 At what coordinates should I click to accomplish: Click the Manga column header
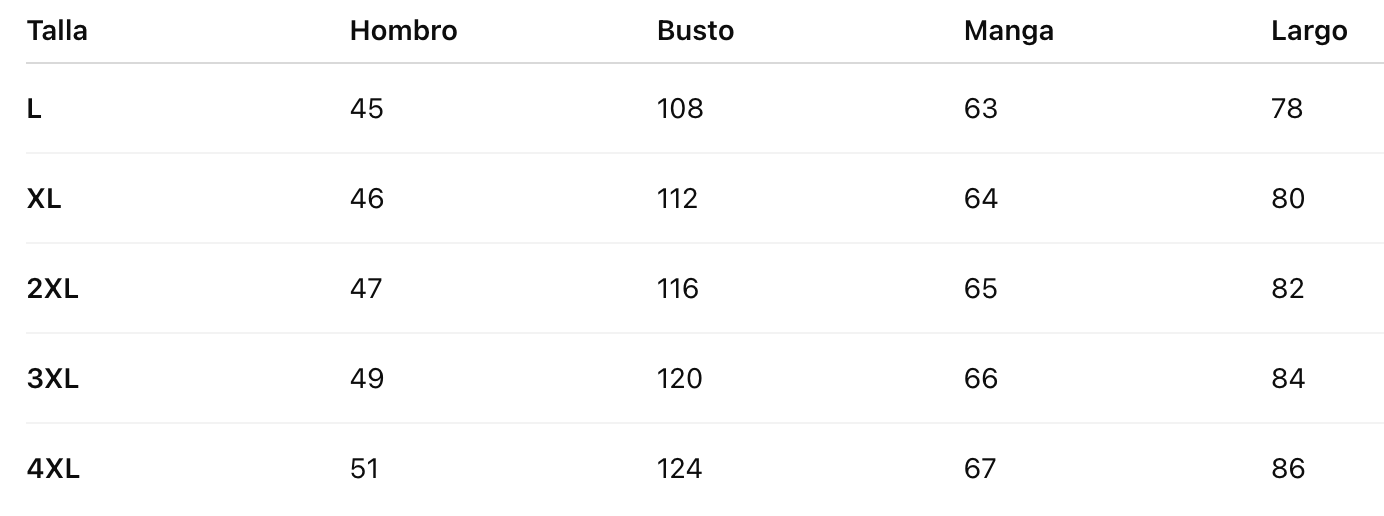(x=1008, y=31)
